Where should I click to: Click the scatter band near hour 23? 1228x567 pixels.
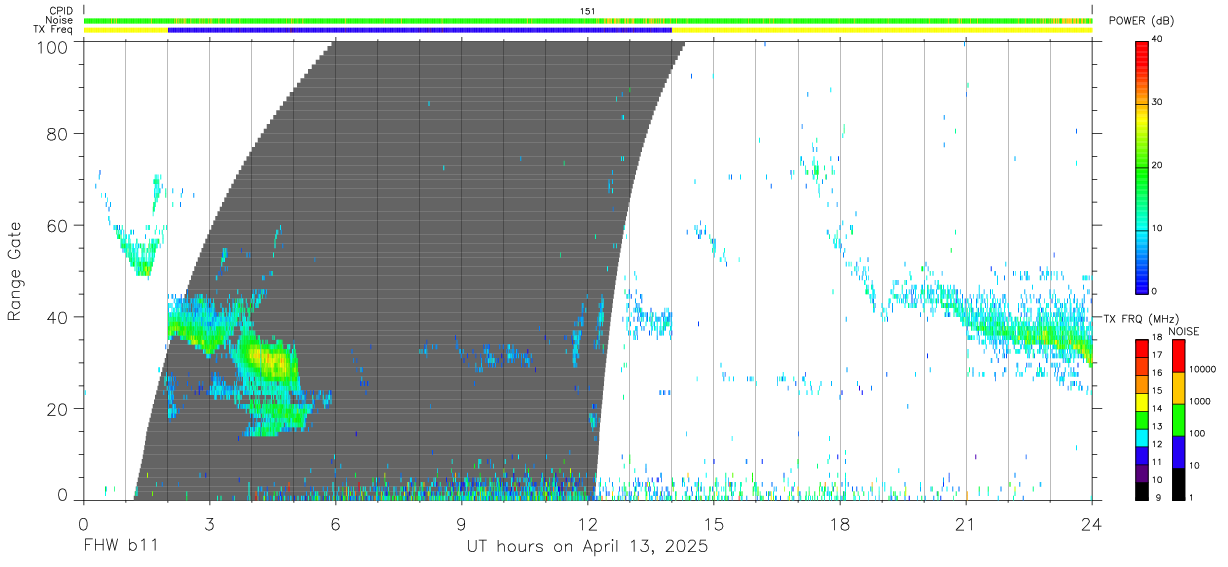pyautogui.click(x=1050, y=337)
